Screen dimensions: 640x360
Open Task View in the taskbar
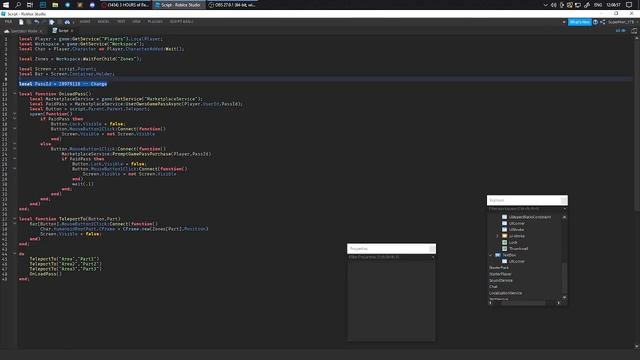pos(30,5)
